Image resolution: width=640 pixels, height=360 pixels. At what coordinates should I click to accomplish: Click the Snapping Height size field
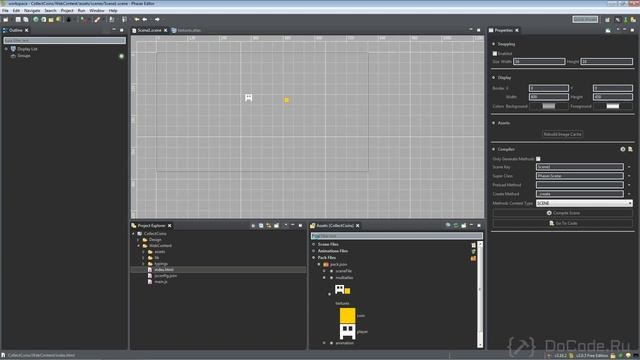(607, 62)
